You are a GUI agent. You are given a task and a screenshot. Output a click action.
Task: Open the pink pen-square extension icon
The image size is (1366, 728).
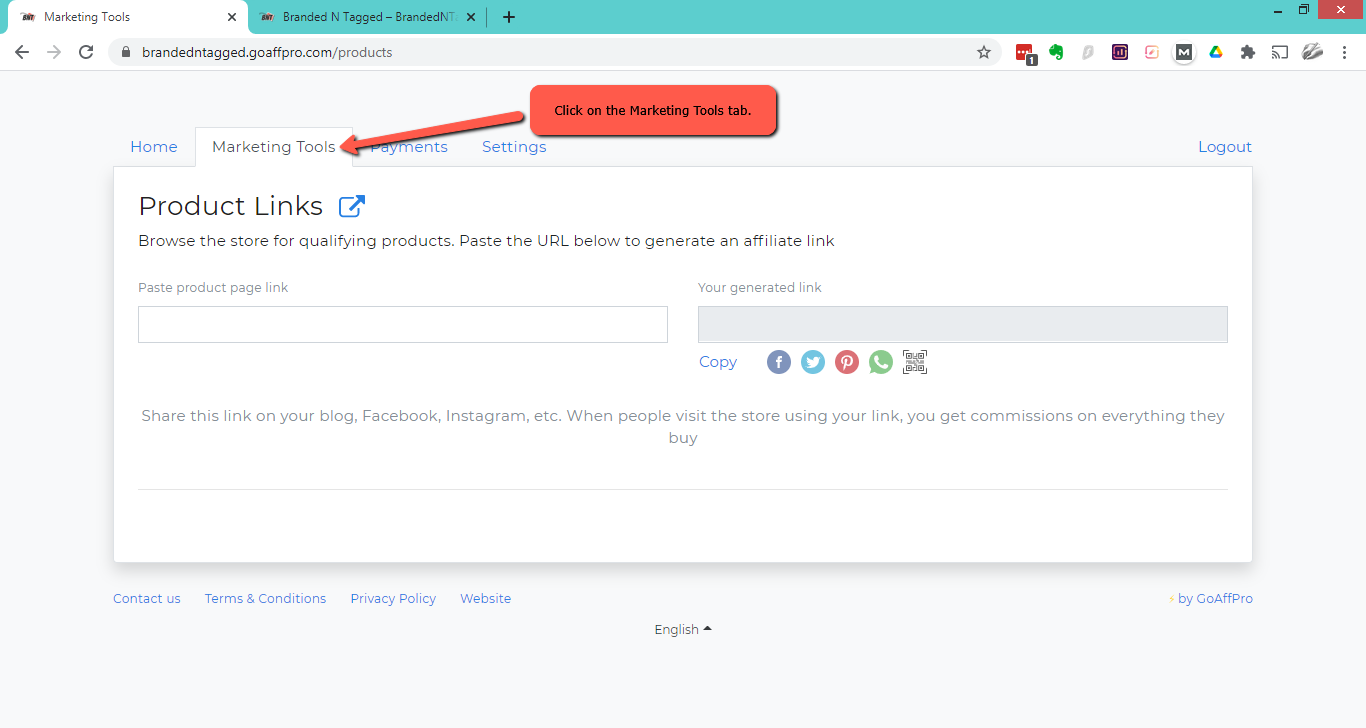click(1152, 52)
